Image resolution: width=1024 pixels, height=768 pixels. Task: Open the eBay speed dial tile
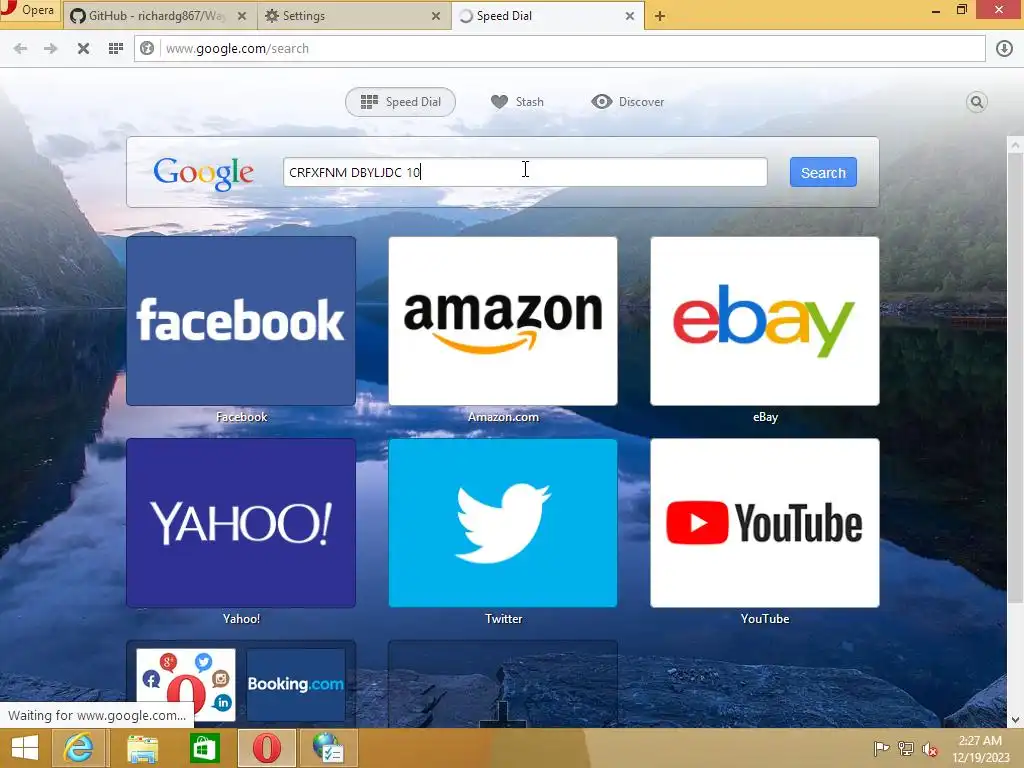[765, 321]
